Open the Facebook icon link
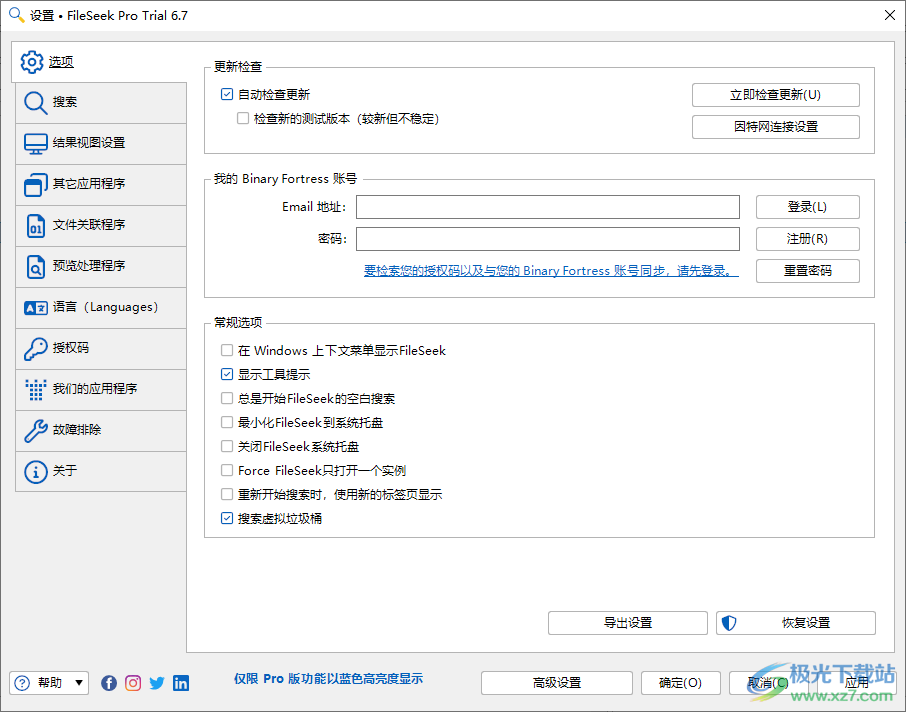Image resolution: width=906 pixels, height=712 pixels. coord(109,683)
